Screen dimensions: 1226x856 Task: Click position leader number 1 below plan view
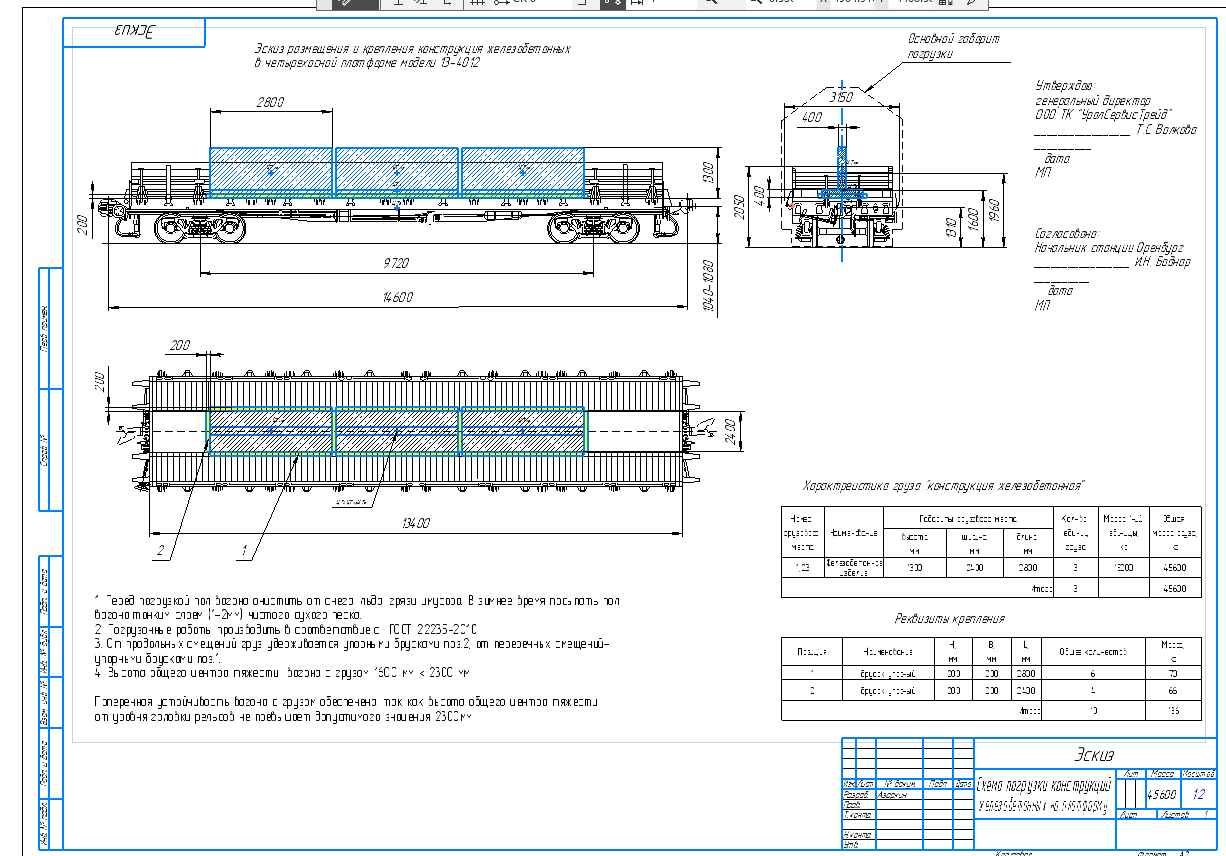coord(243,549)
